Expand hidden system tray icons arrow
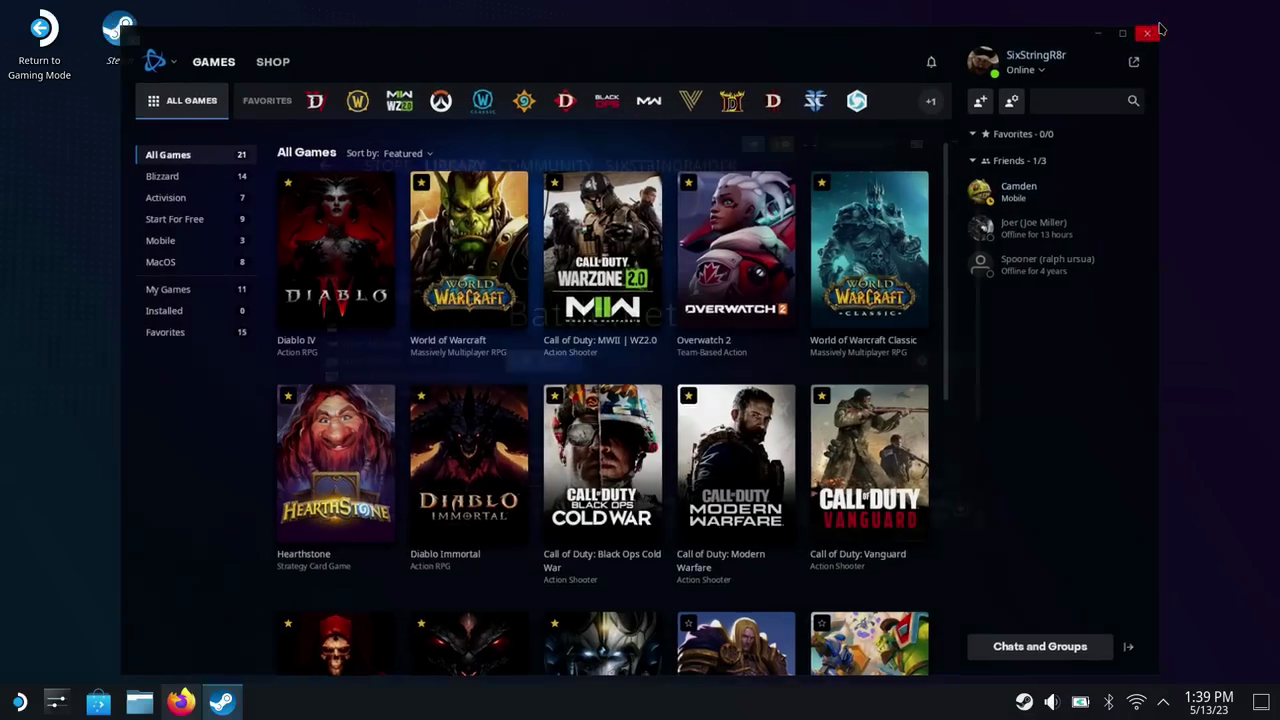Viewport: 1280px width, 720px height. 1163,702
